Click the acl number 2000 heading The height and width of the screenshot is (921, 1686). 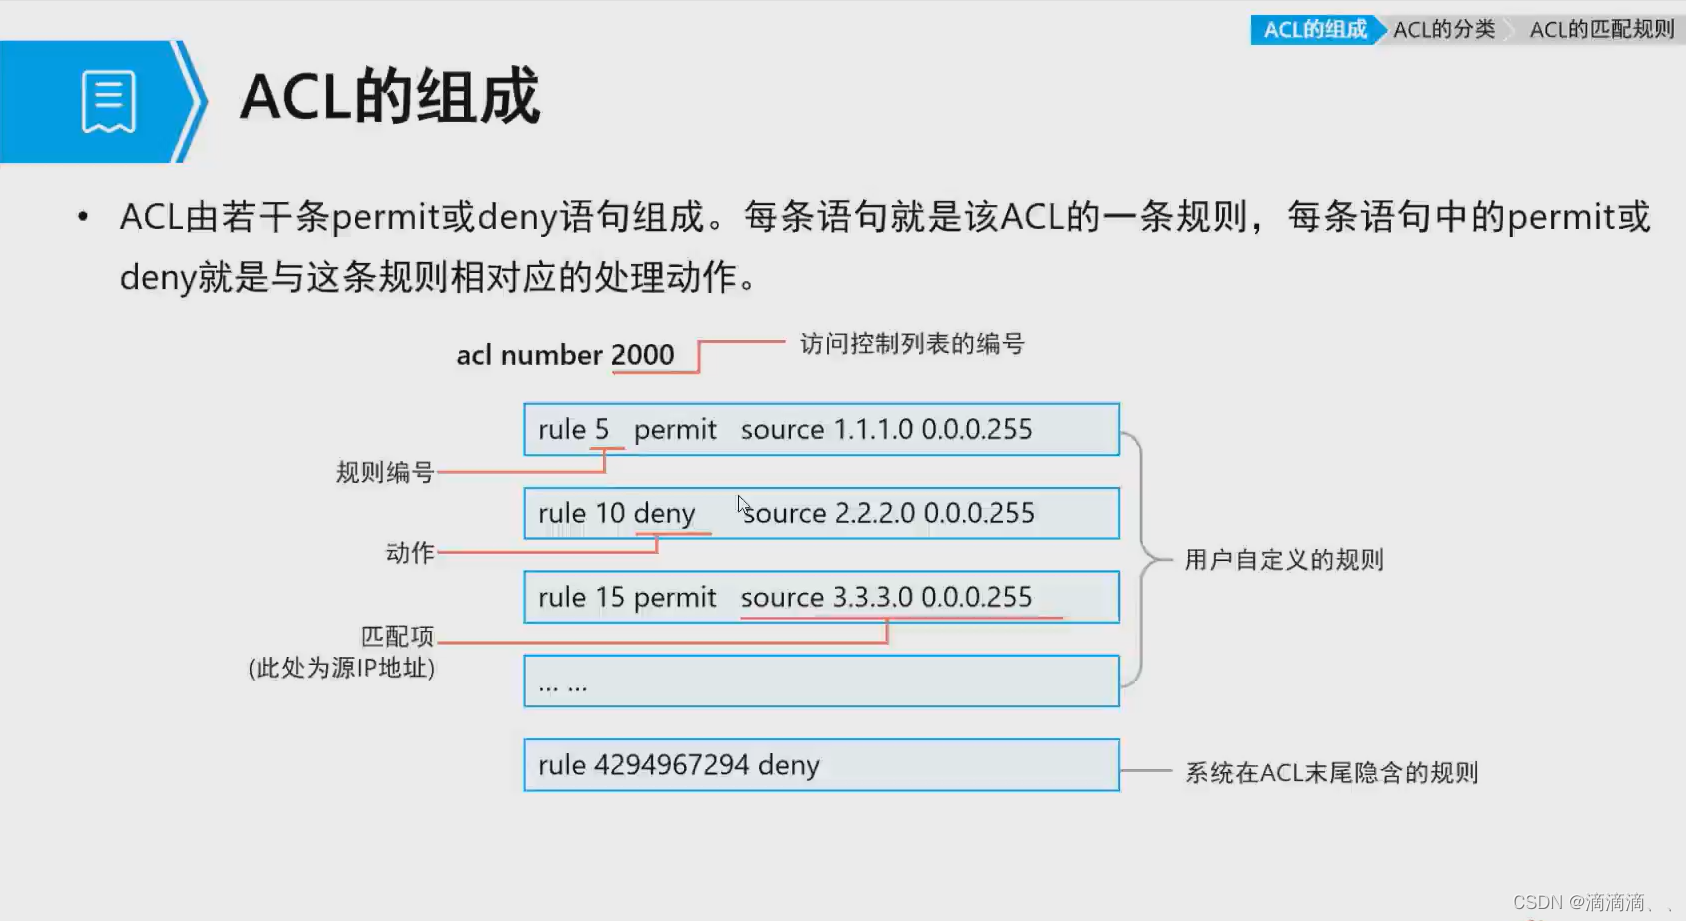point(565,354)
